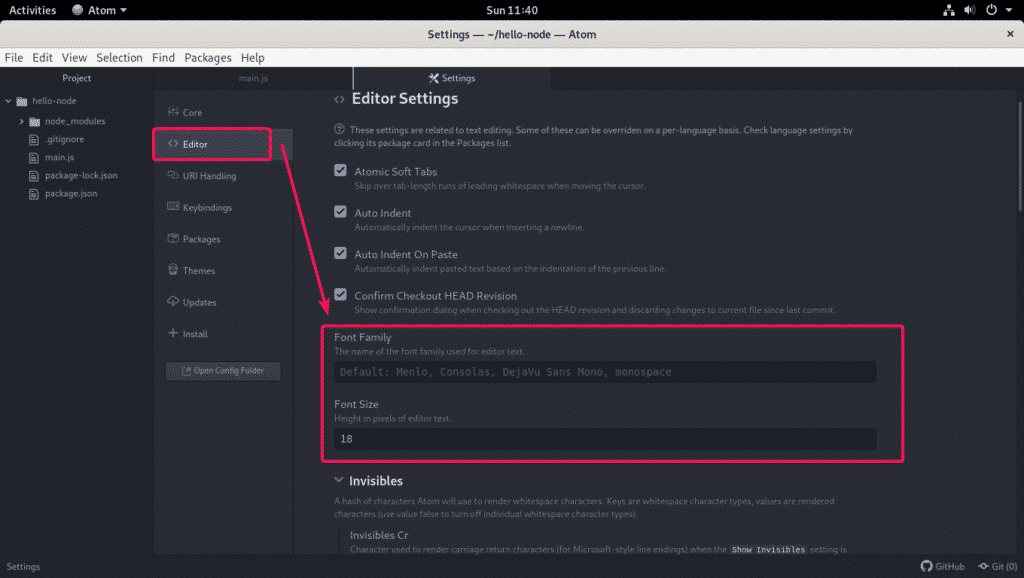Click the package.json file icon
Image resolution: width=1024 pixels, height=578 pixels.
(34, 194)
